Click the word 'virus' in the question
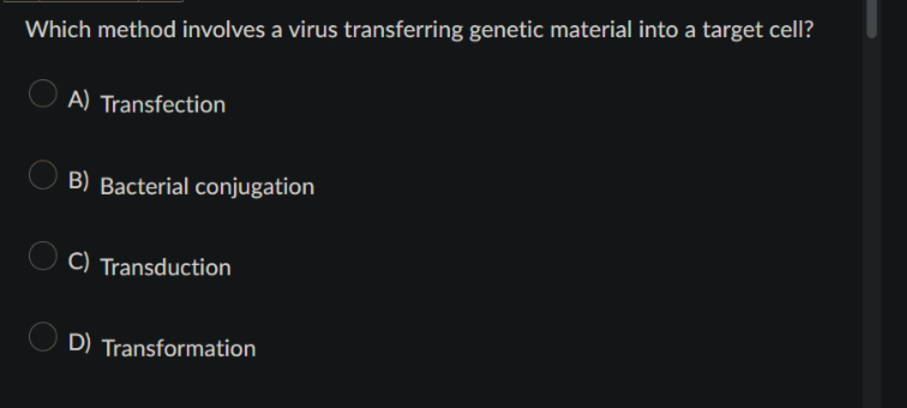907x408 pixels. (313, 30)
